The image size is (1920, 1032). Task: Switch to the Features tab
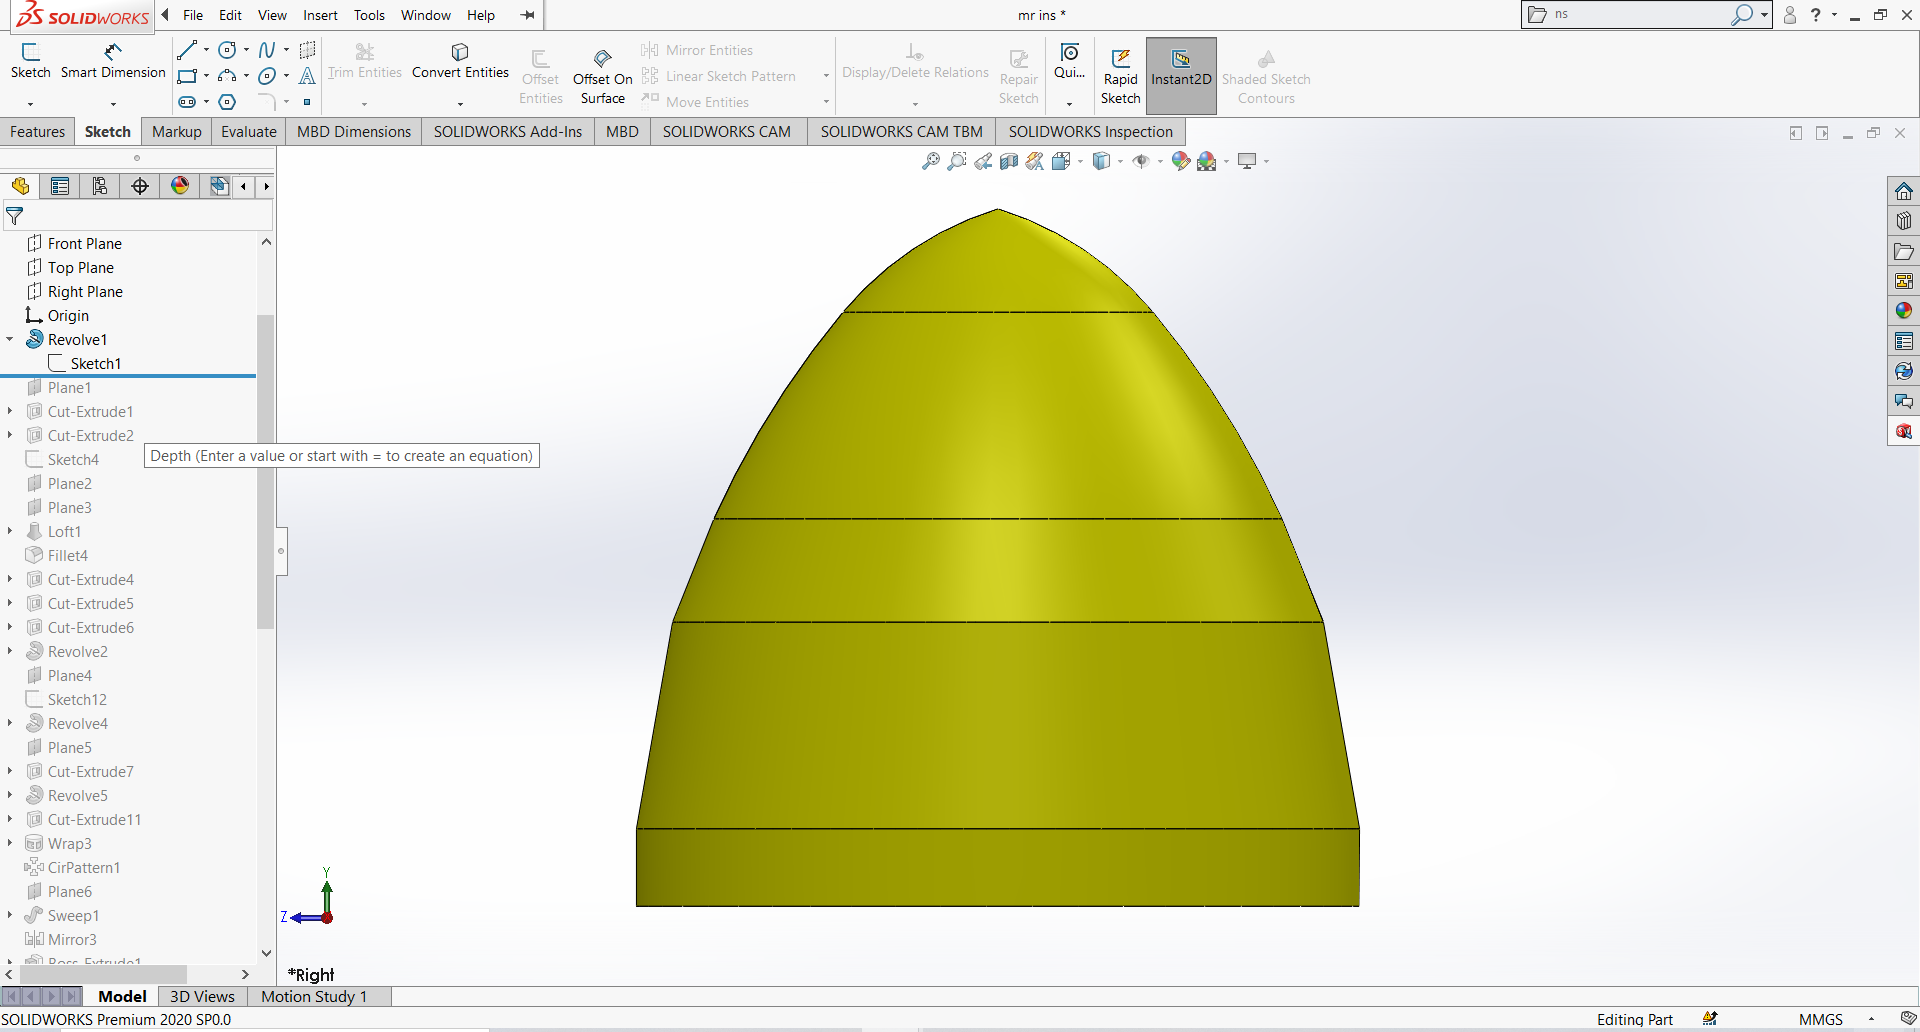[x=37, y=132]
